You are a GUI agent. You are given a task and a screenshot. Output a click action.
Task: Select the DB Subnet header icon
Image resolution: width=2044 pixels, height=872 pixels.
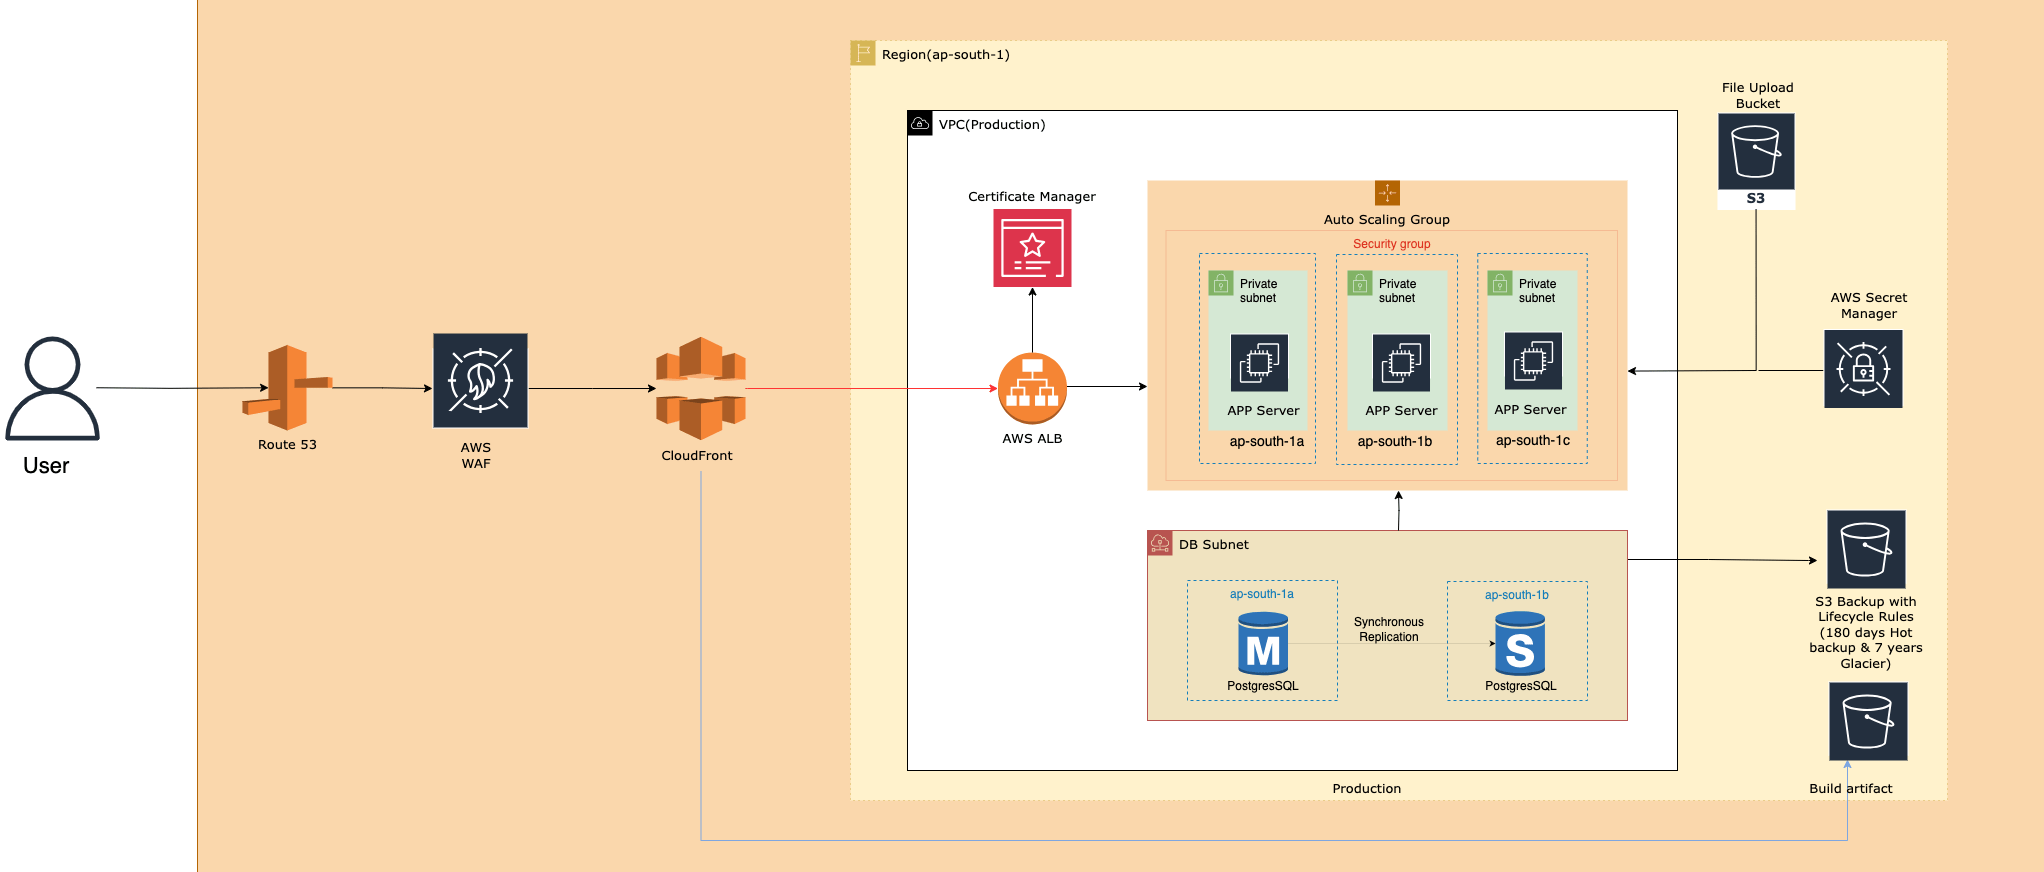[x=1160, y=543]
